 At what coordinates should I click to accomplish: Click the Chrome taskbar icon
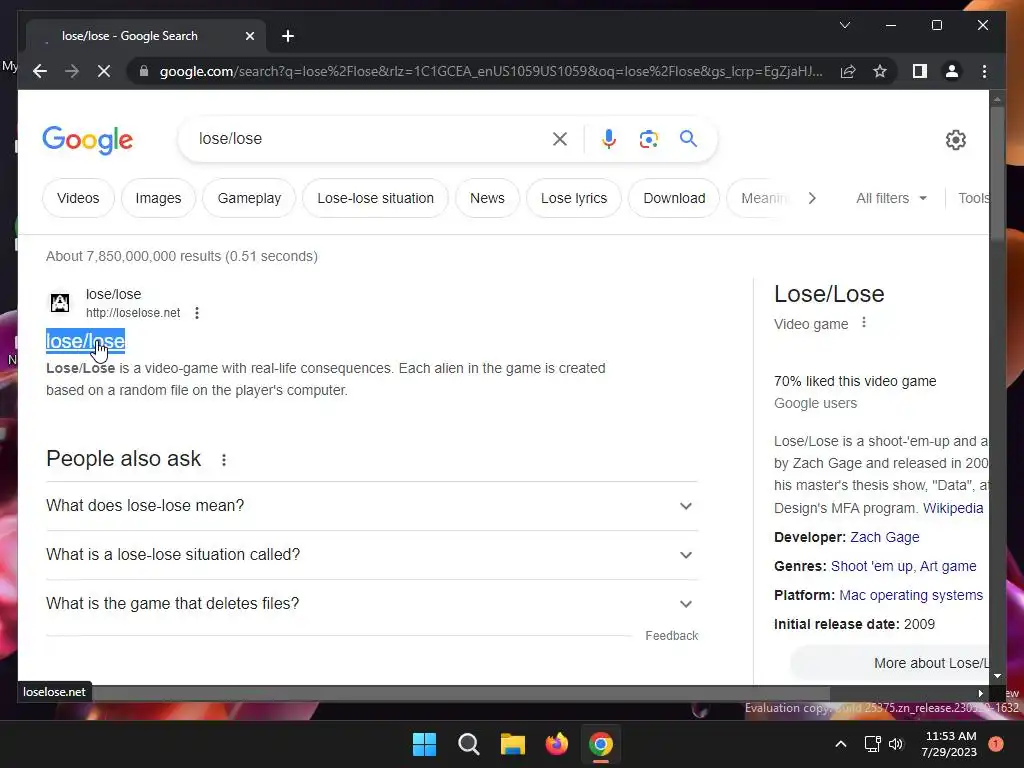click(601, 744)
